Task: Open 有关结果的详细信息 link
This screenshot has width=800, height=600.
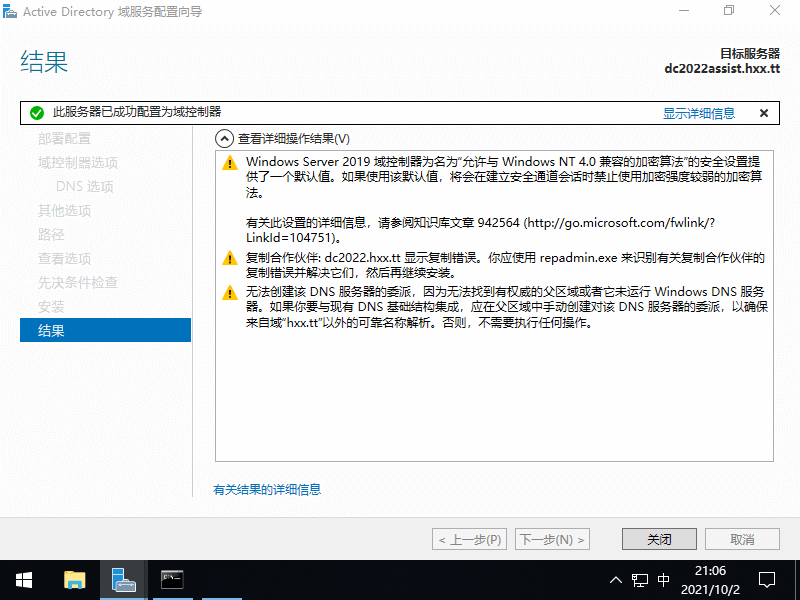Action: (267, 490)
